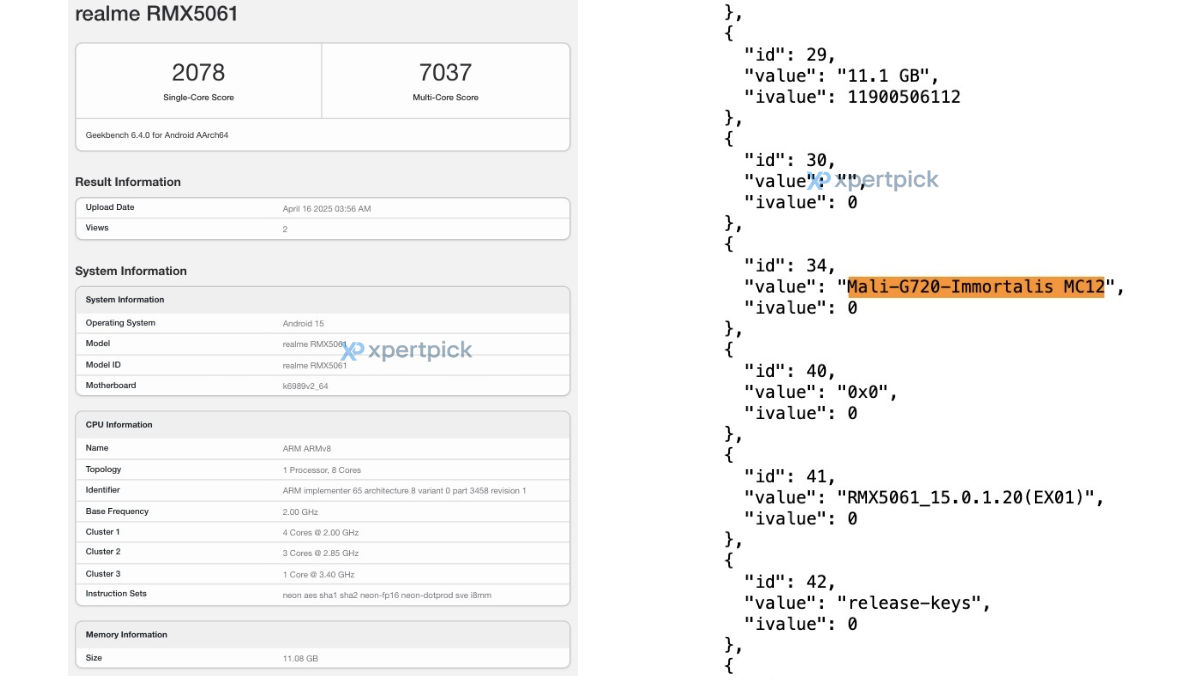Click the Cluster 2 row label
Viewport: 1200px width, 680px height.
pos(103,552)
